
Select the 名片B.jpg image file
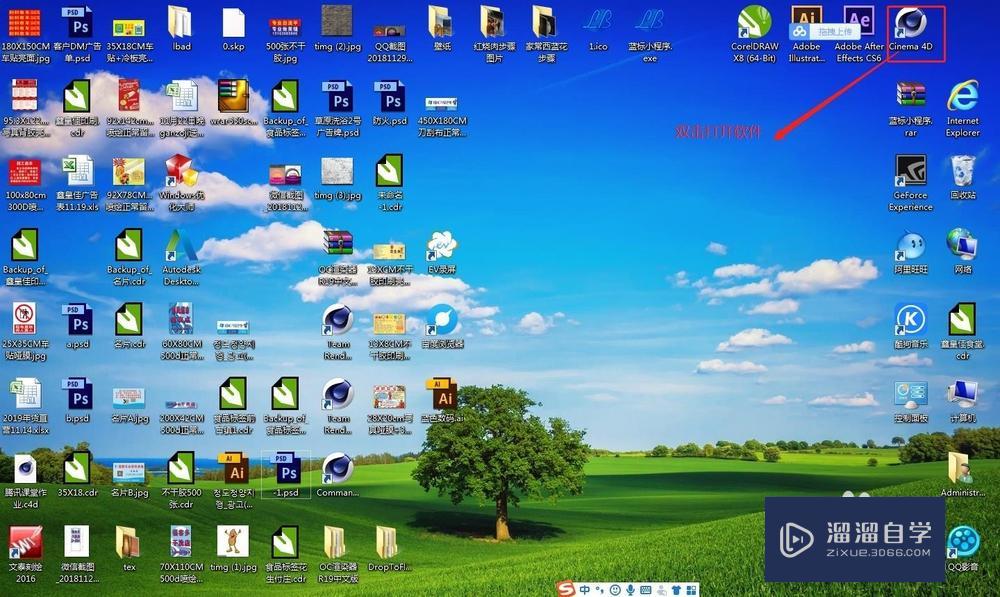click(129, 480)
